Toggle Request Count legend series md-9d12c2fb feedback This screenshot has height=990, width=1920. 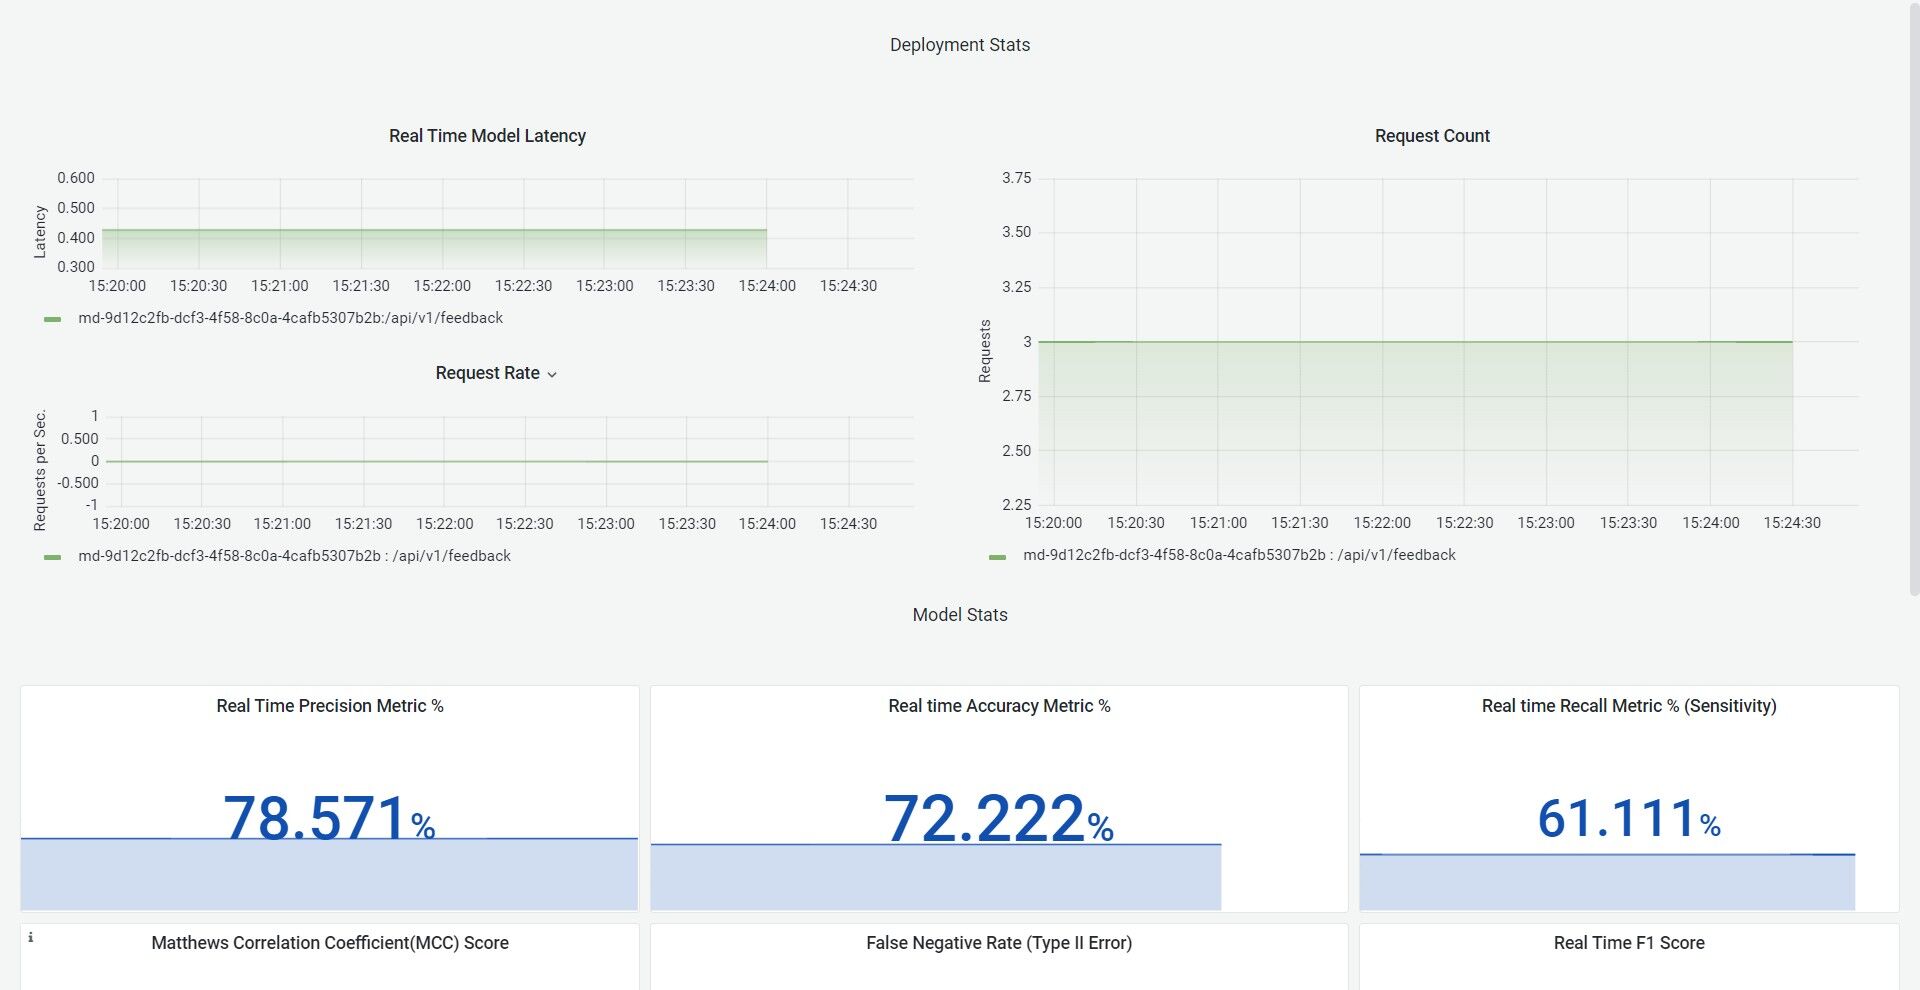pyautogui.click(x=1239, y=555)
